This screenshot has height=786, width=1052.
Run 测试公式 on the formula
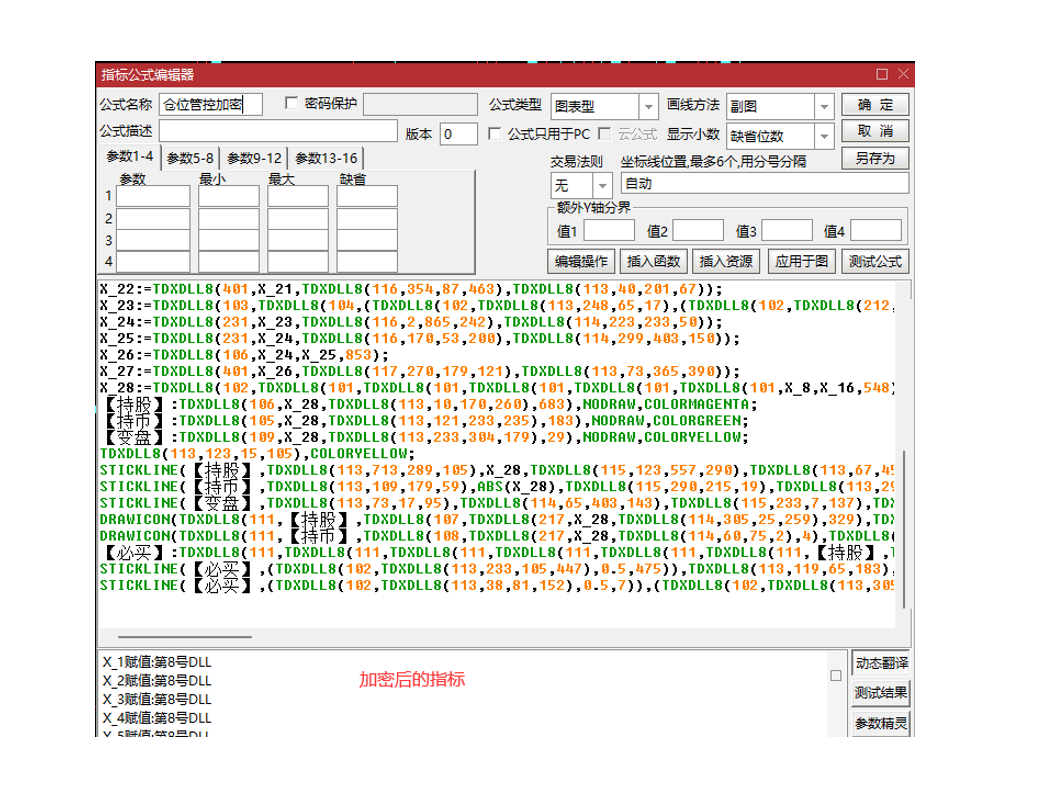875,261
